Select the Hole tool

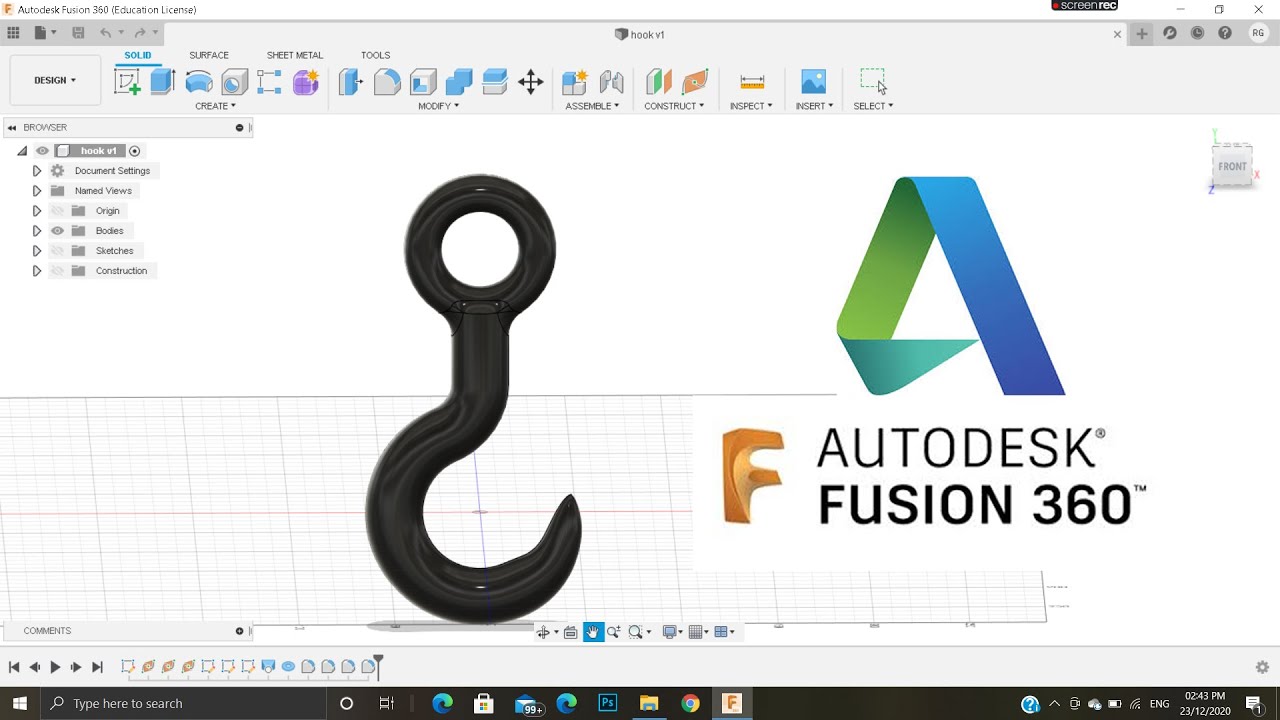pyautogui.click(x=235, y=82)
